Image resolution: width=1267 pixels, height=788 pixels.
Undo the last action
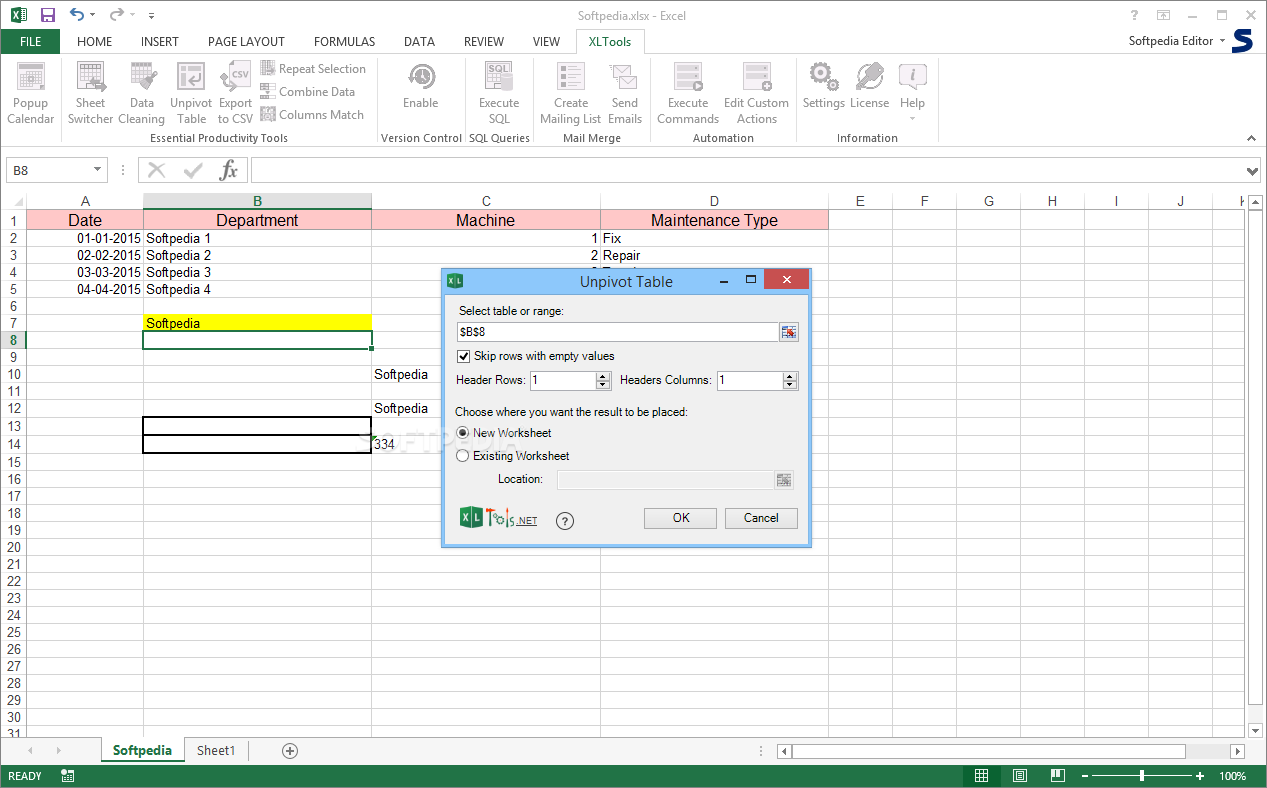click(77, 15)
